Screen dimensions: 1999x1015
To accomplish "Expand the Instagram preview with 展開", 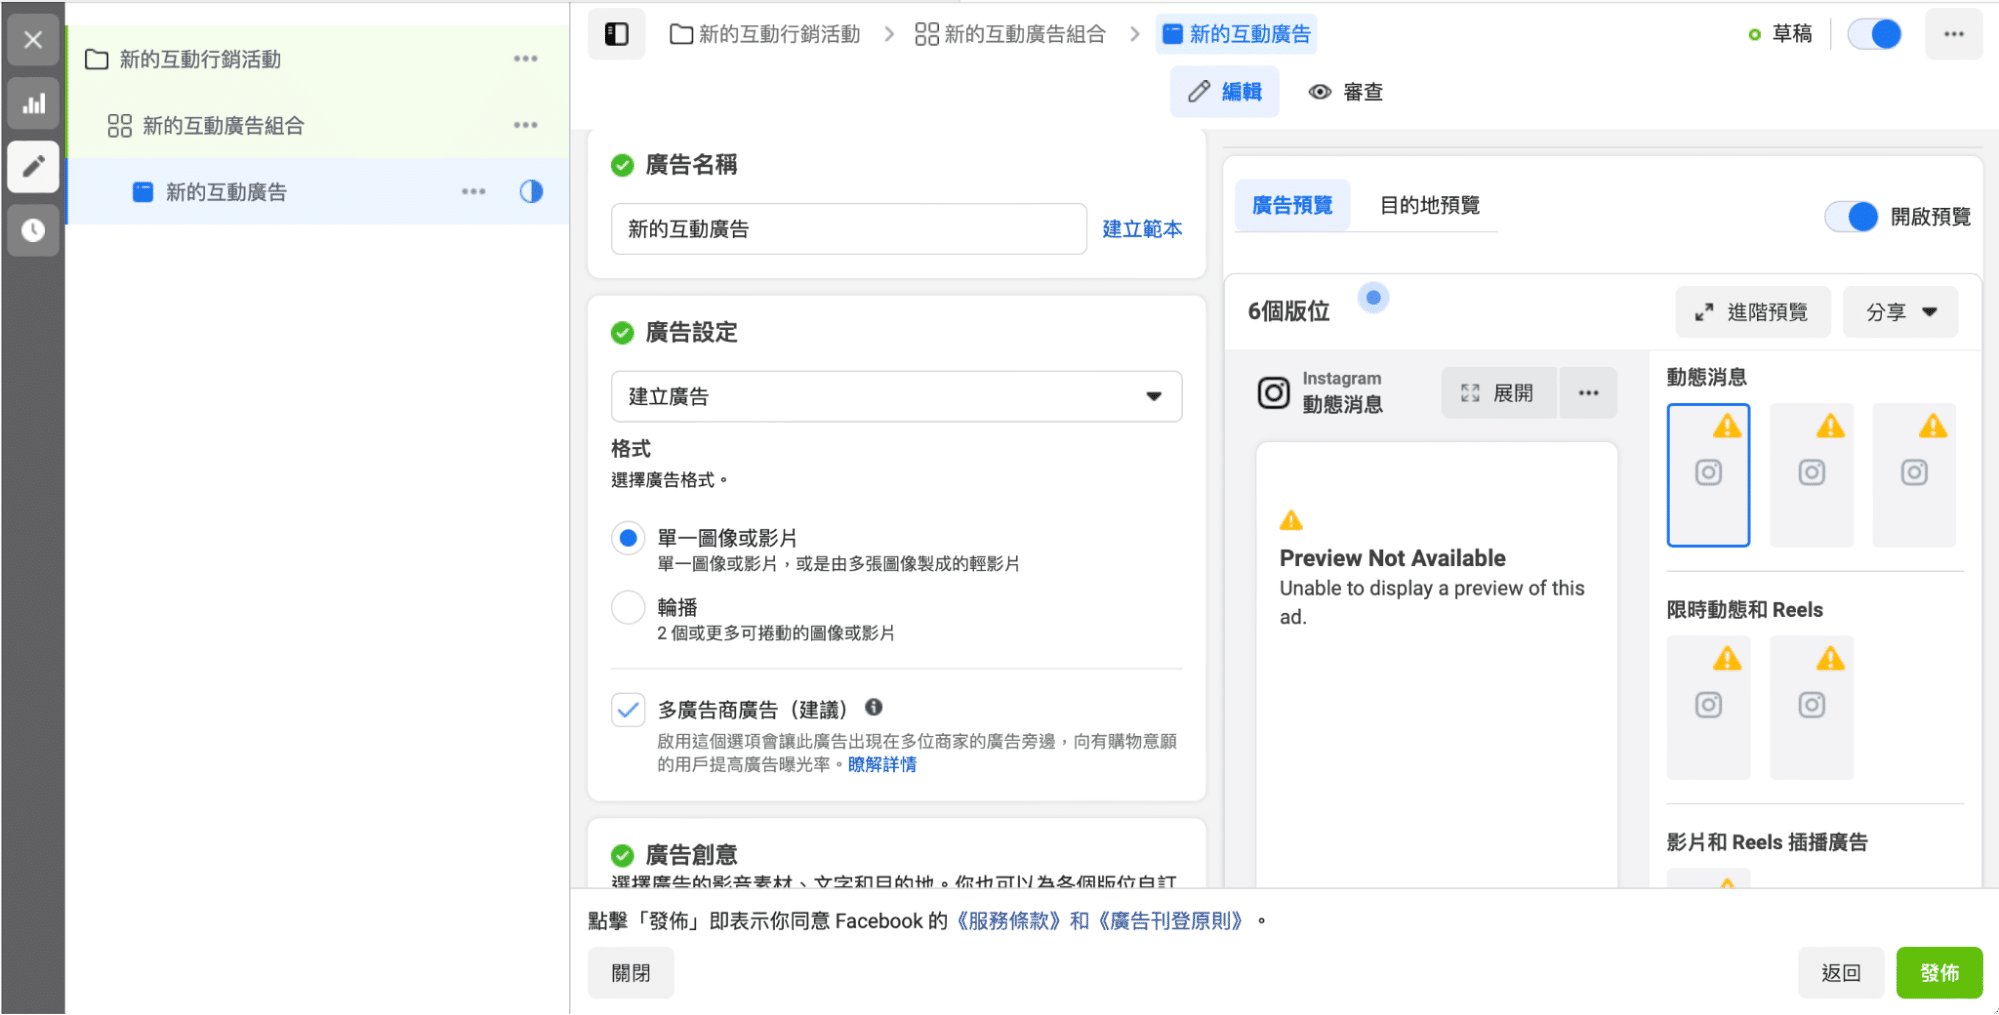I will (x=1498, y=393).
